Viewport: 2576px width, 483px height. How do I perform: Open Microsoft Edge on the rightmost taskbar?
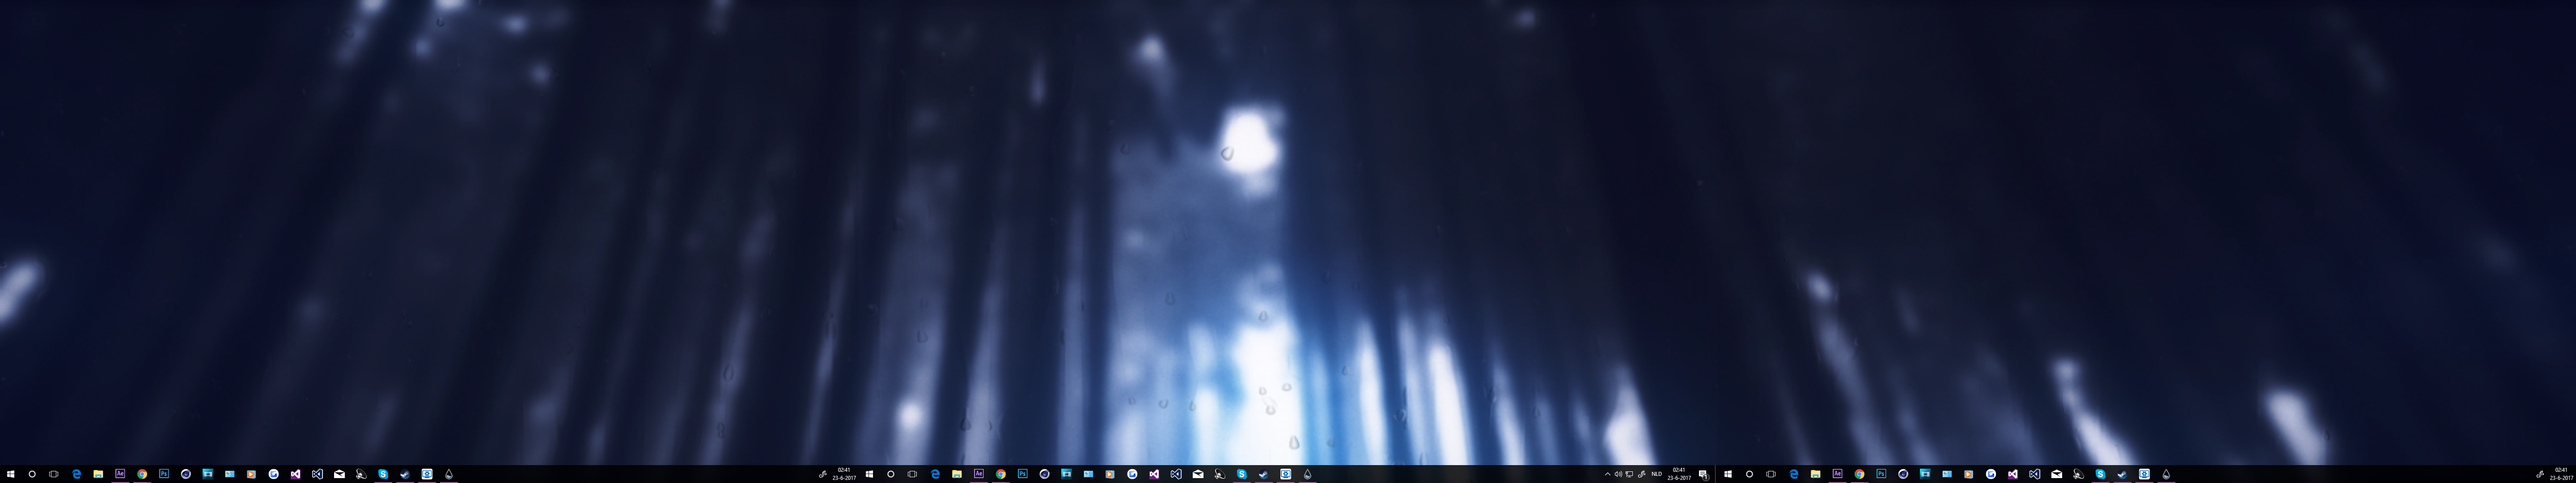click(x=1794, y=474)
